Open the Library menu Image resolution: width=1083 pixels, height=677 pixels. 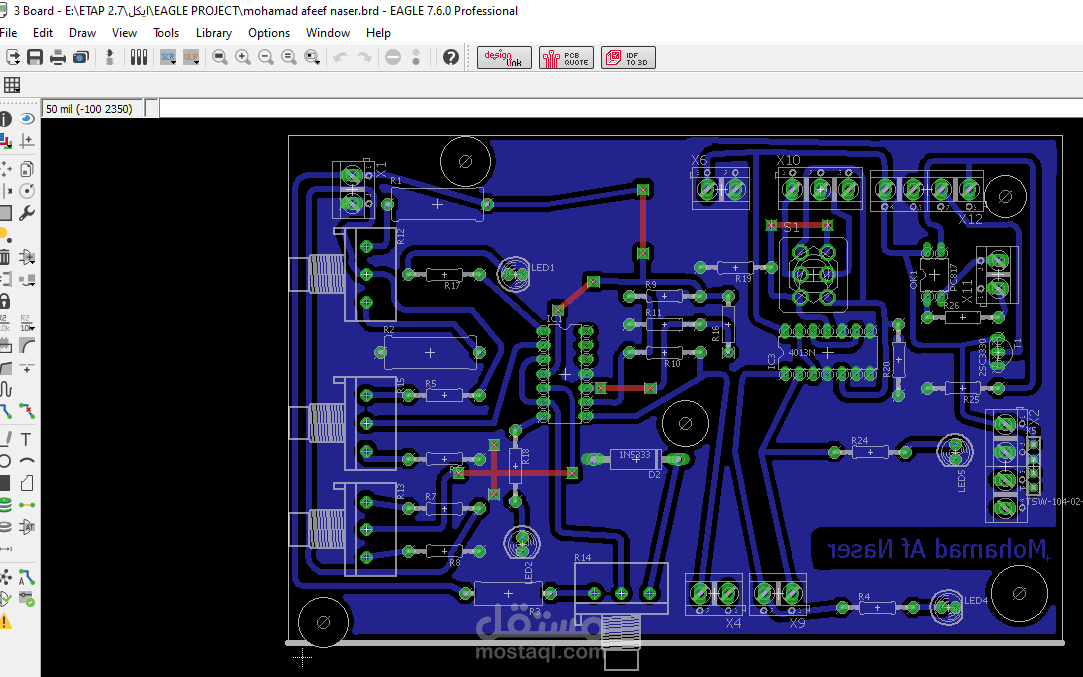pos(213,32)
